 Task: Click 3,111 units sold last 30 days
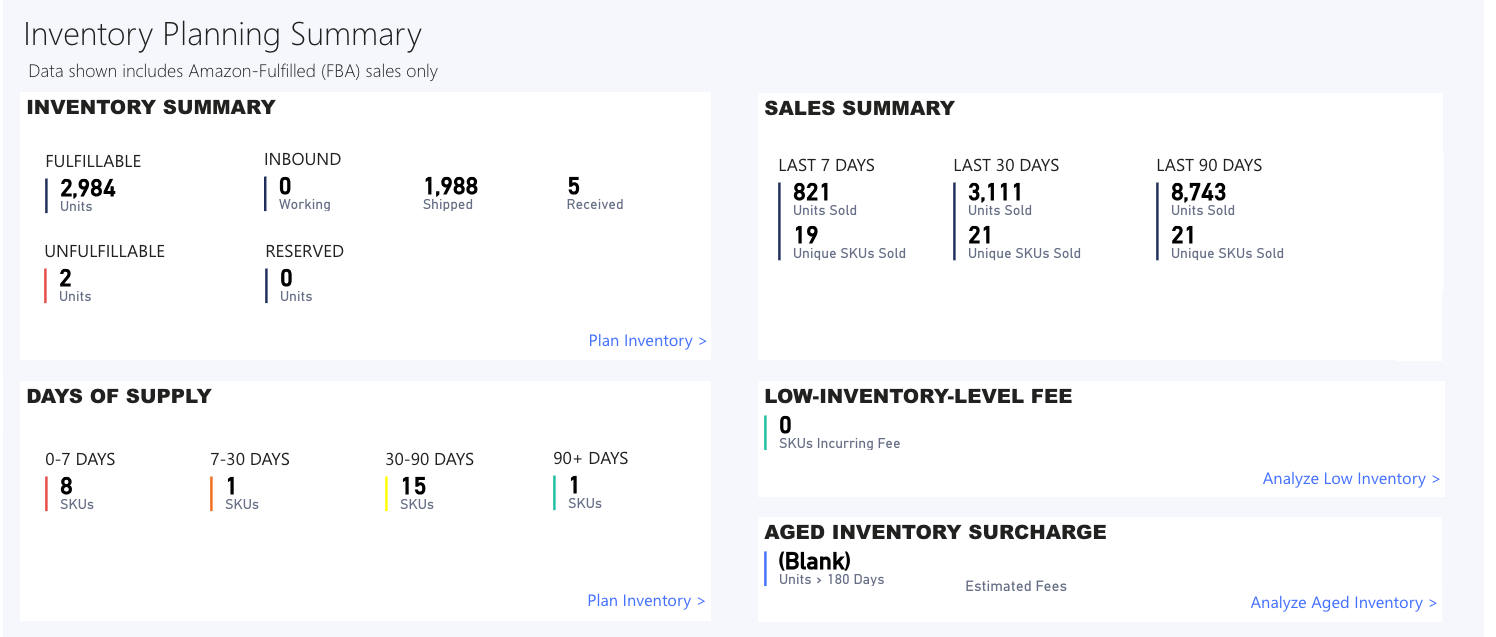coord(995,192)
